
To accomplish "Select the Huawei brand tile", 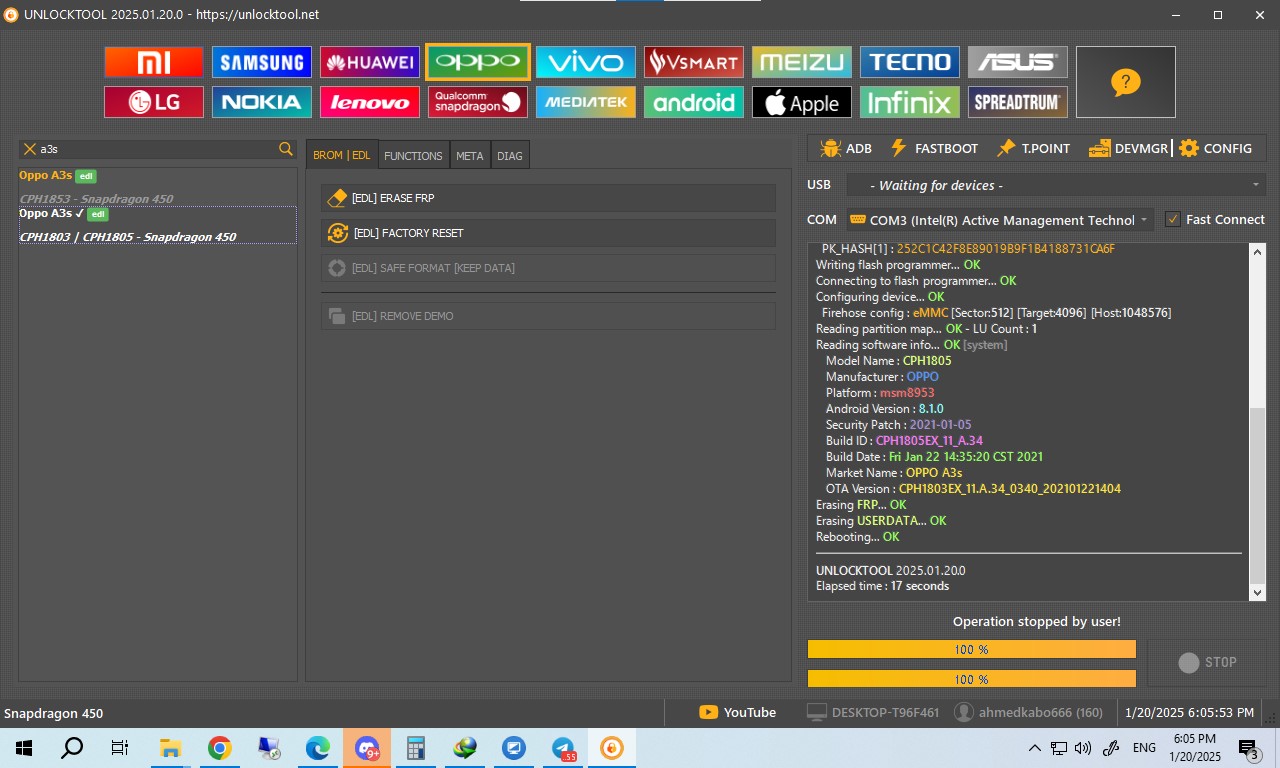I will coord(370,62).
